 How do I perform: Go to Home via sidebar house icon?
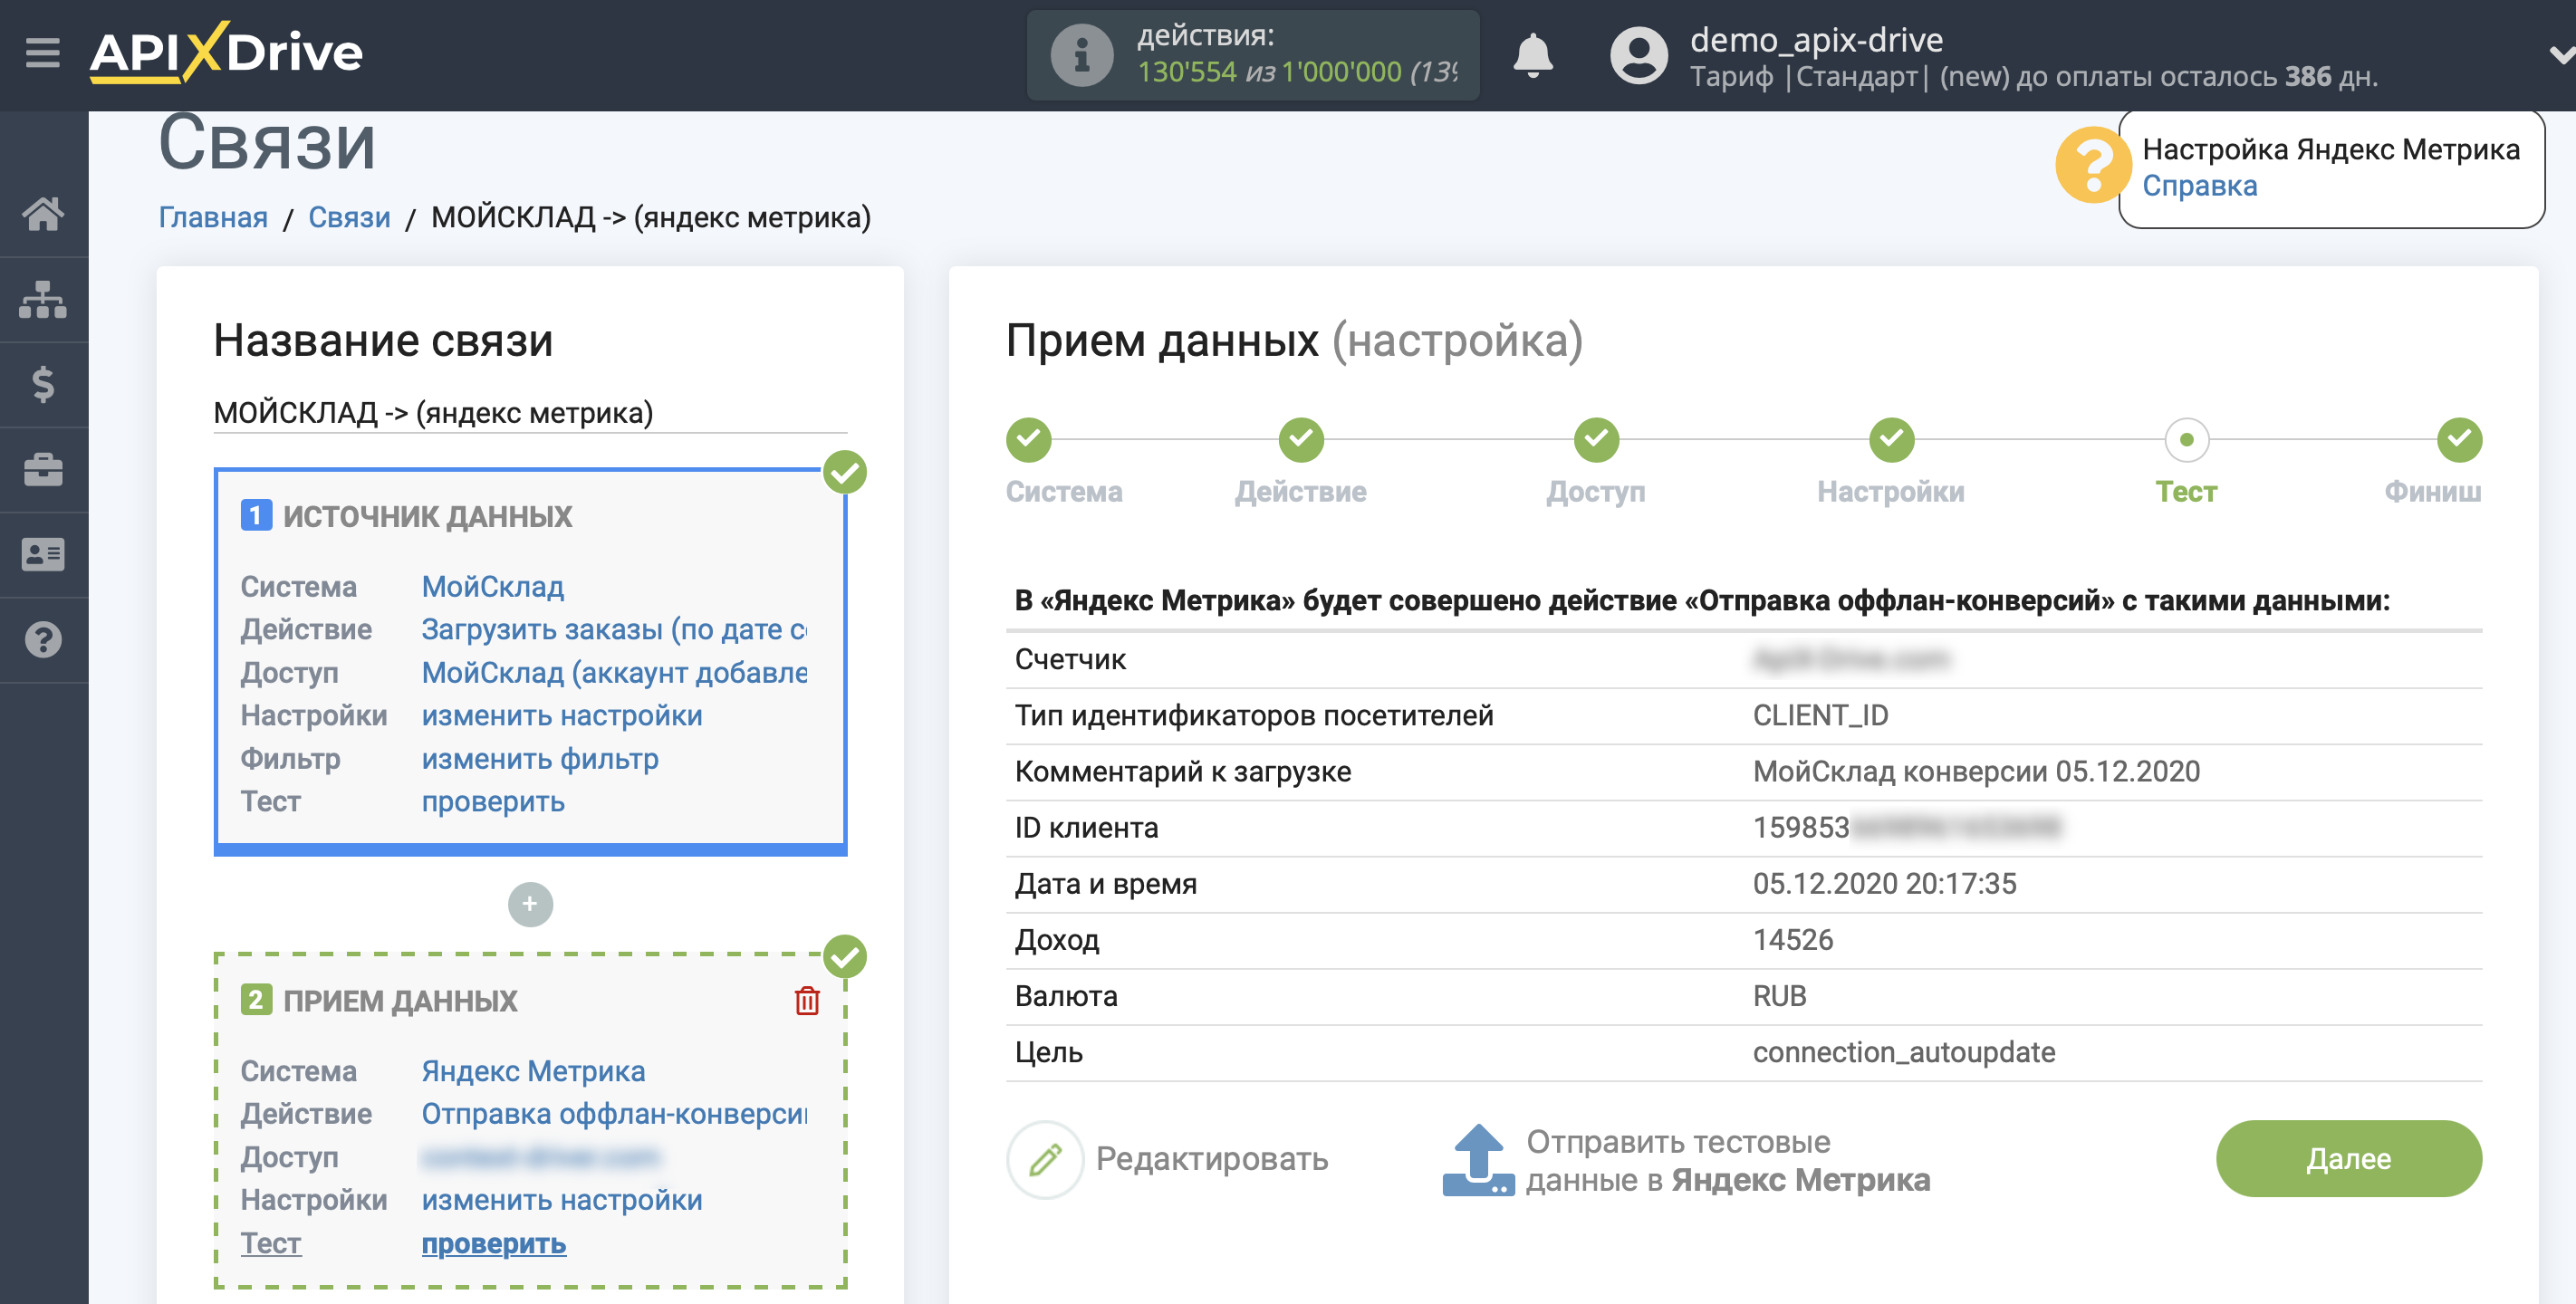coord(43,213)
